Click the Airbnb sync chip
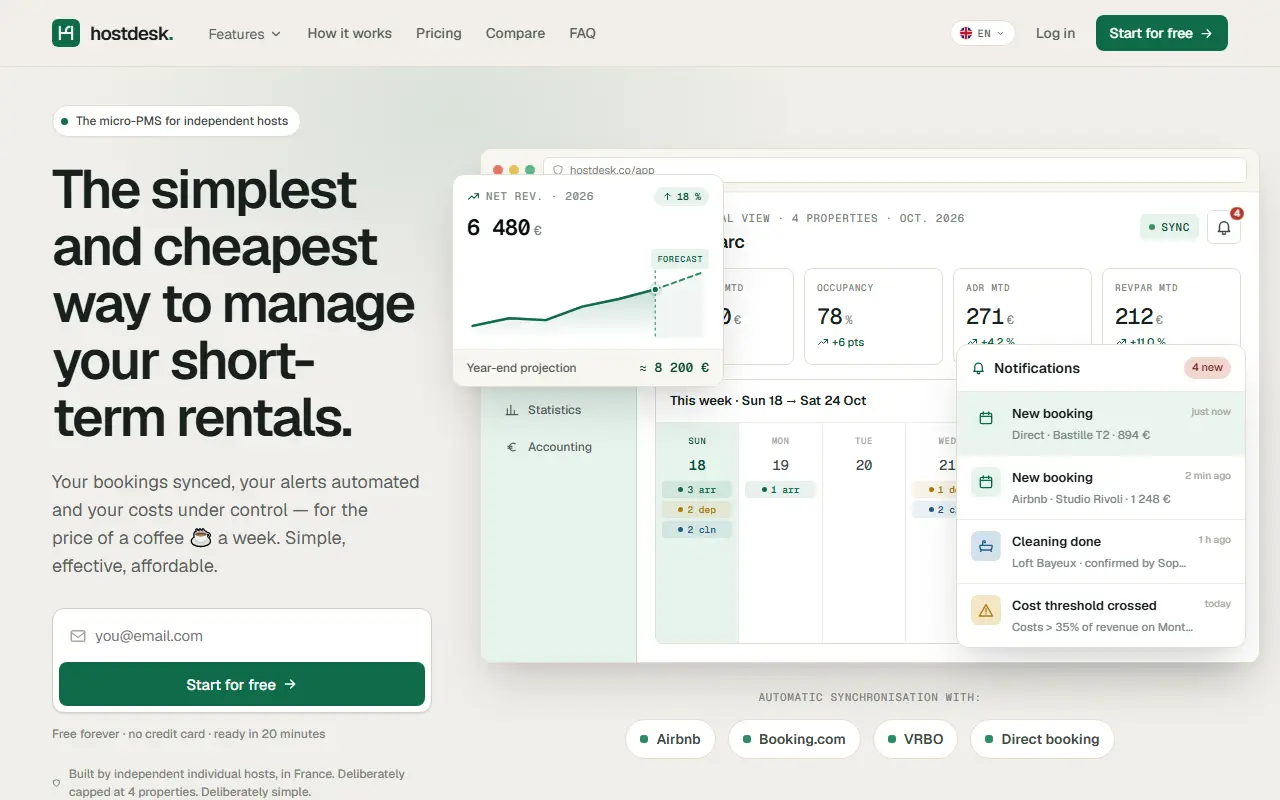The image size is (1280, 800). [670, 739]
